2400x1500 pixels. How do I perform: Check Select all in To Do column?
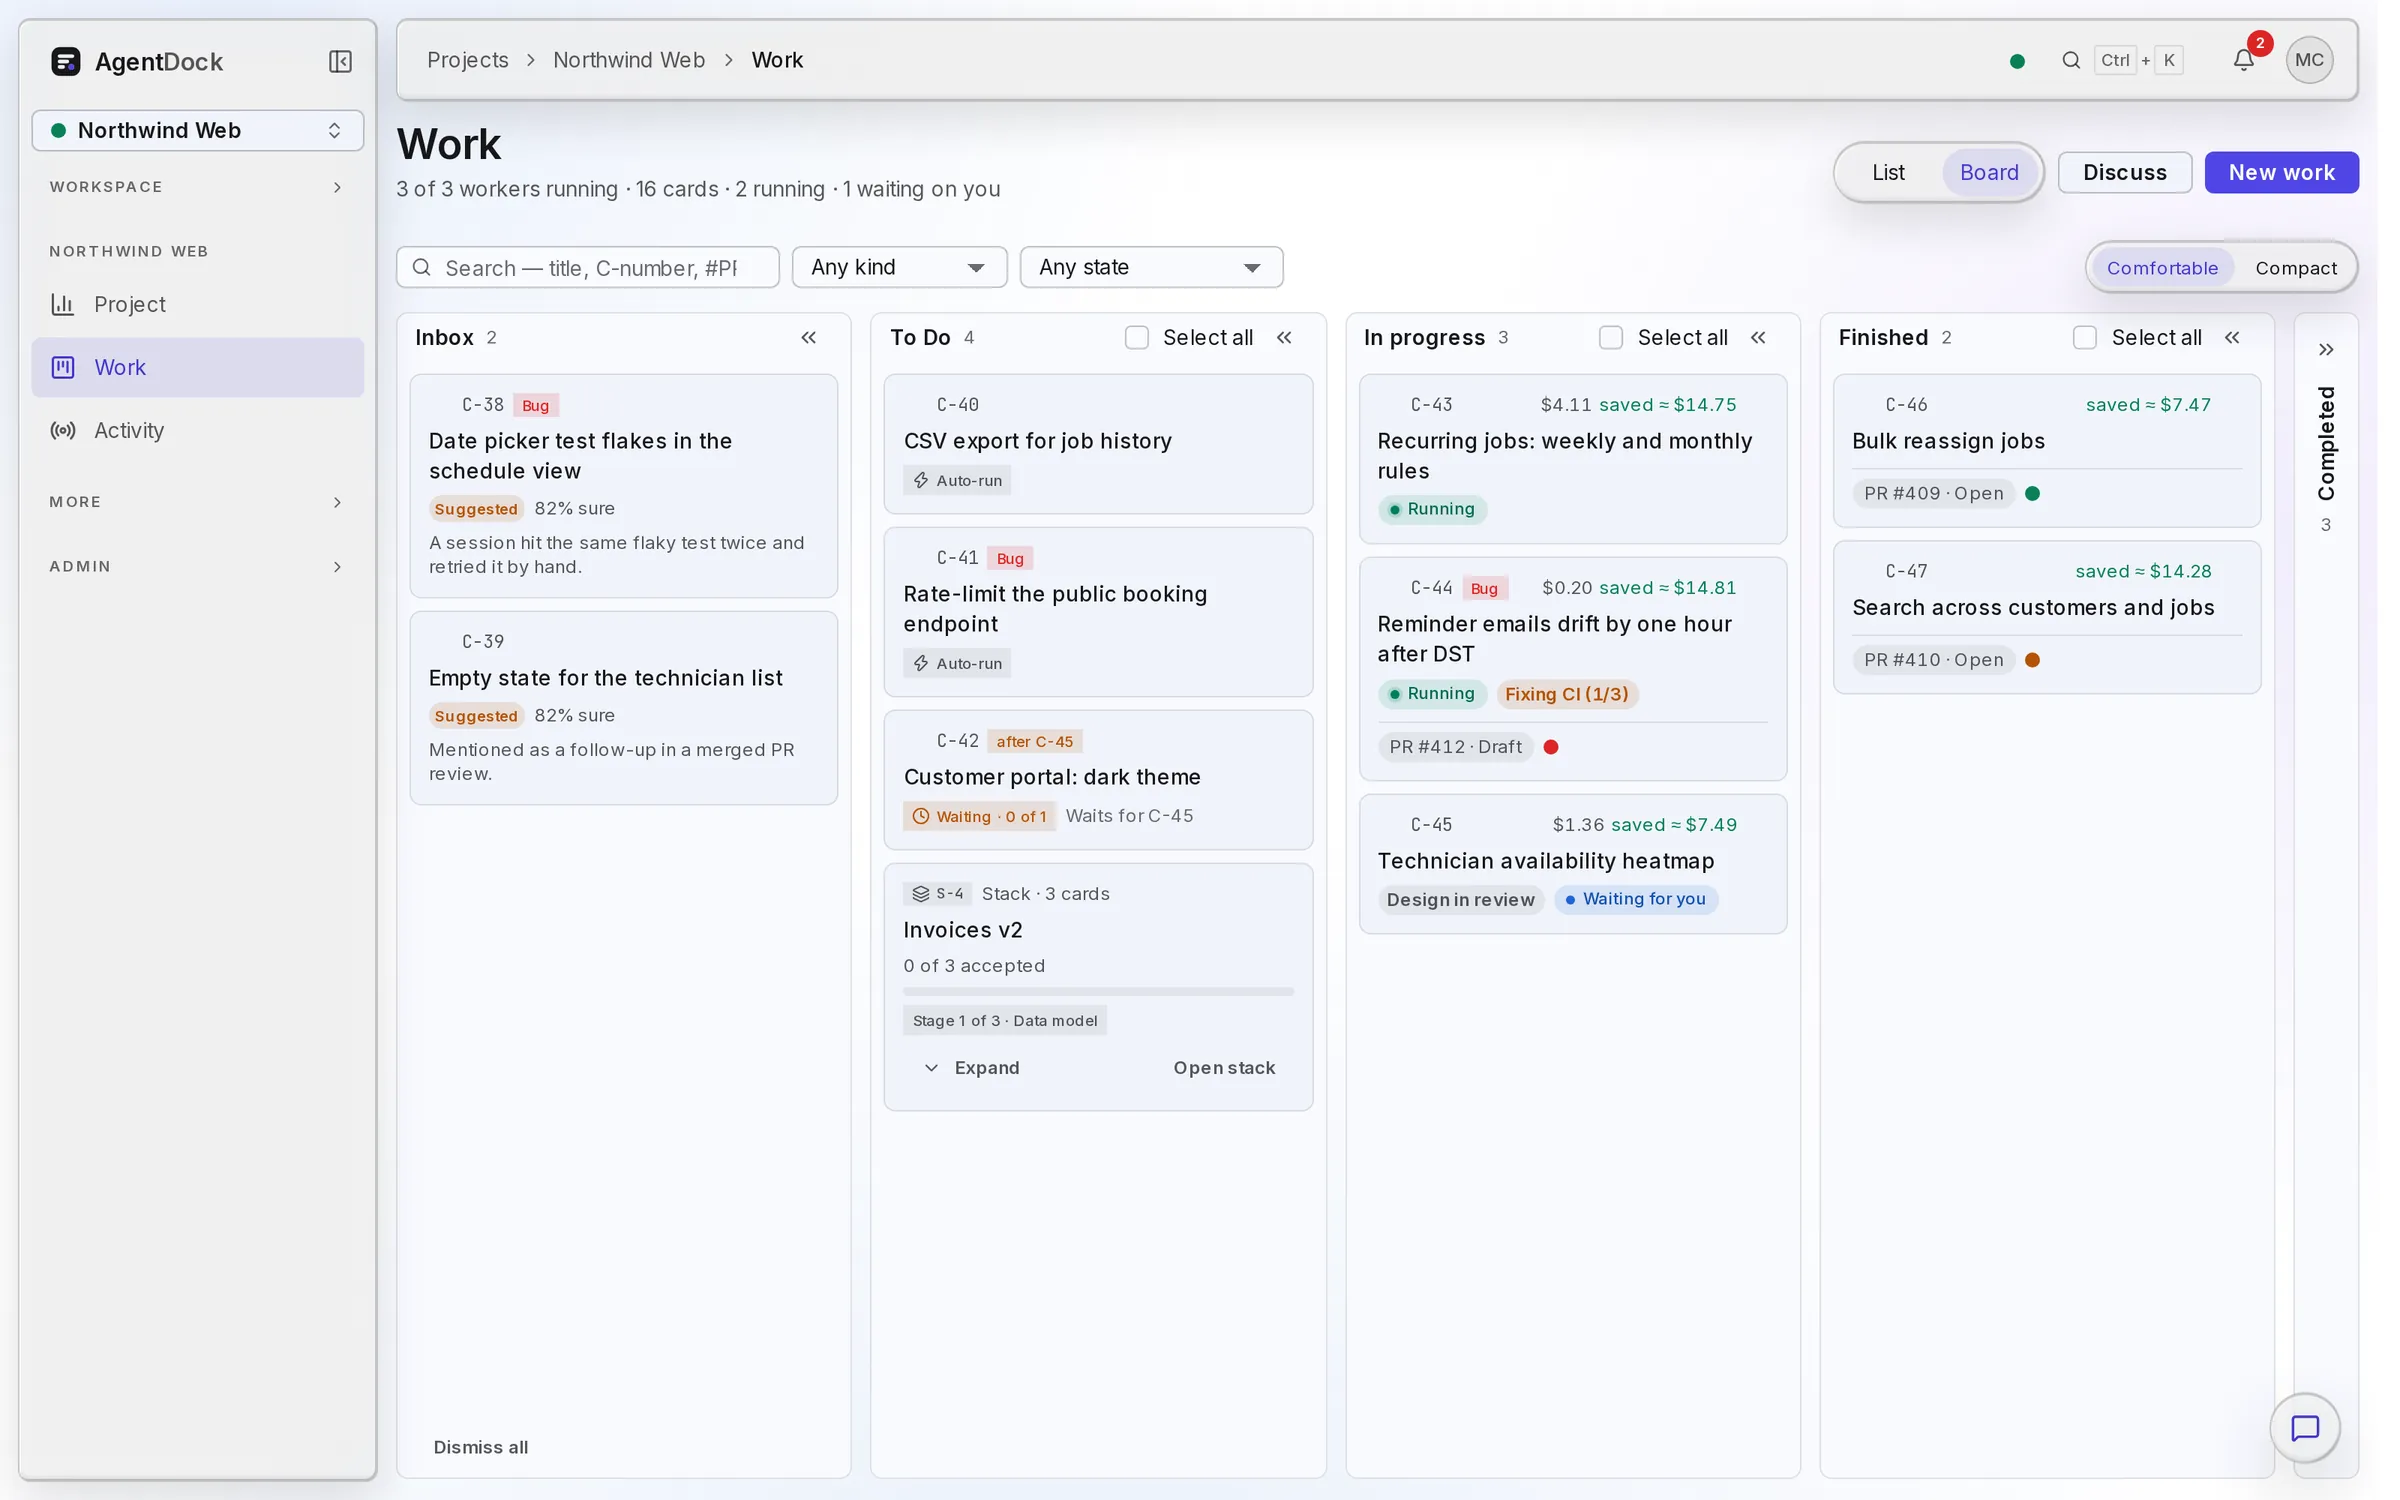(1137, 338)
